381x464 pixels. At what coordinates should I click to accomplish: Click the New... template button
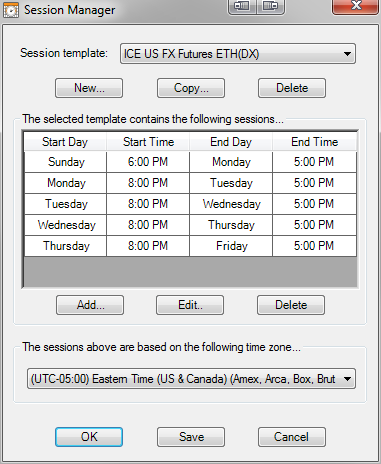point(89,88)
